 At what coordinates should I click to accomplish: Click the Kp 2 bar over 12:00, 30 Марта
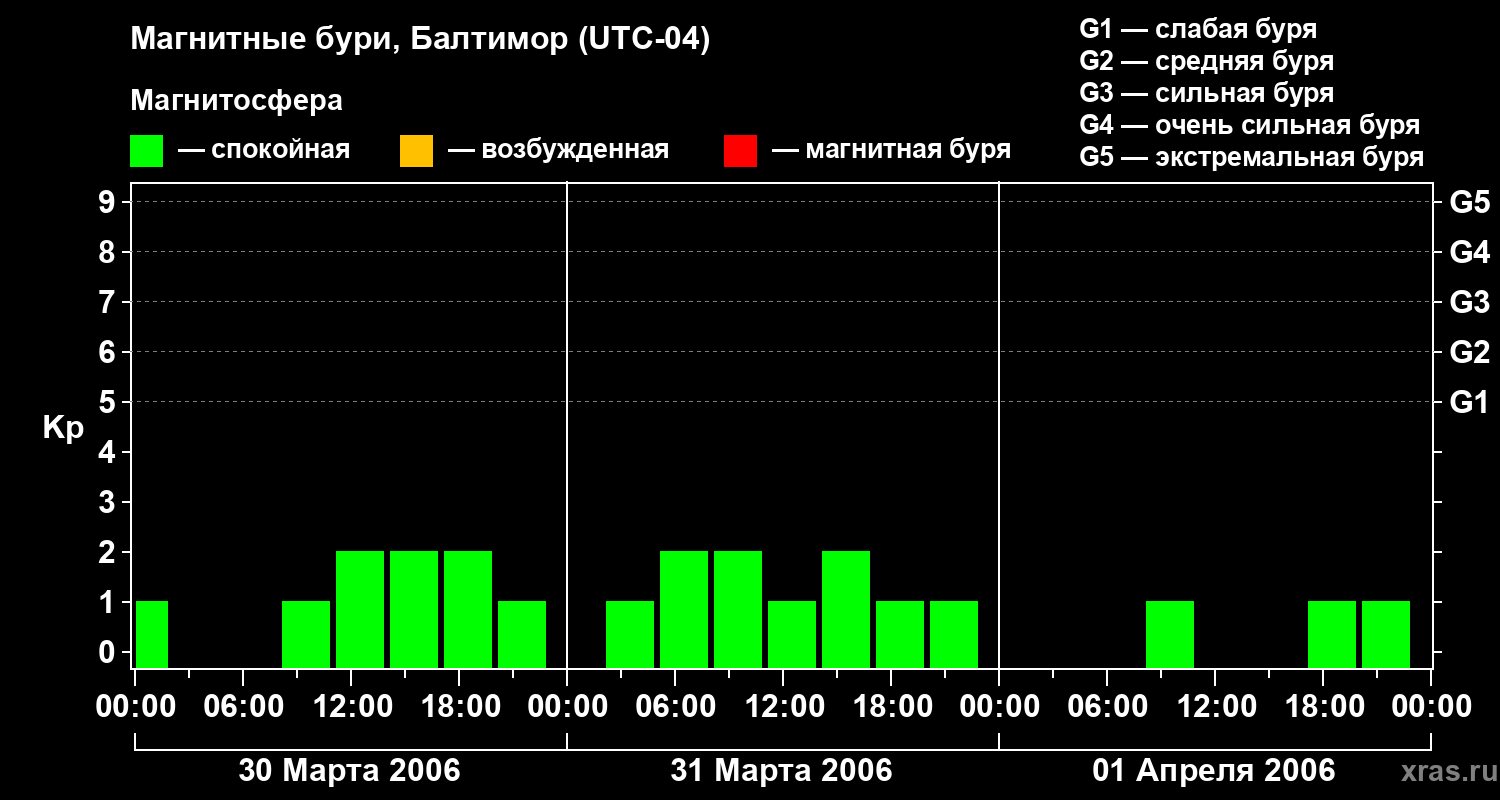coord(360,609)
